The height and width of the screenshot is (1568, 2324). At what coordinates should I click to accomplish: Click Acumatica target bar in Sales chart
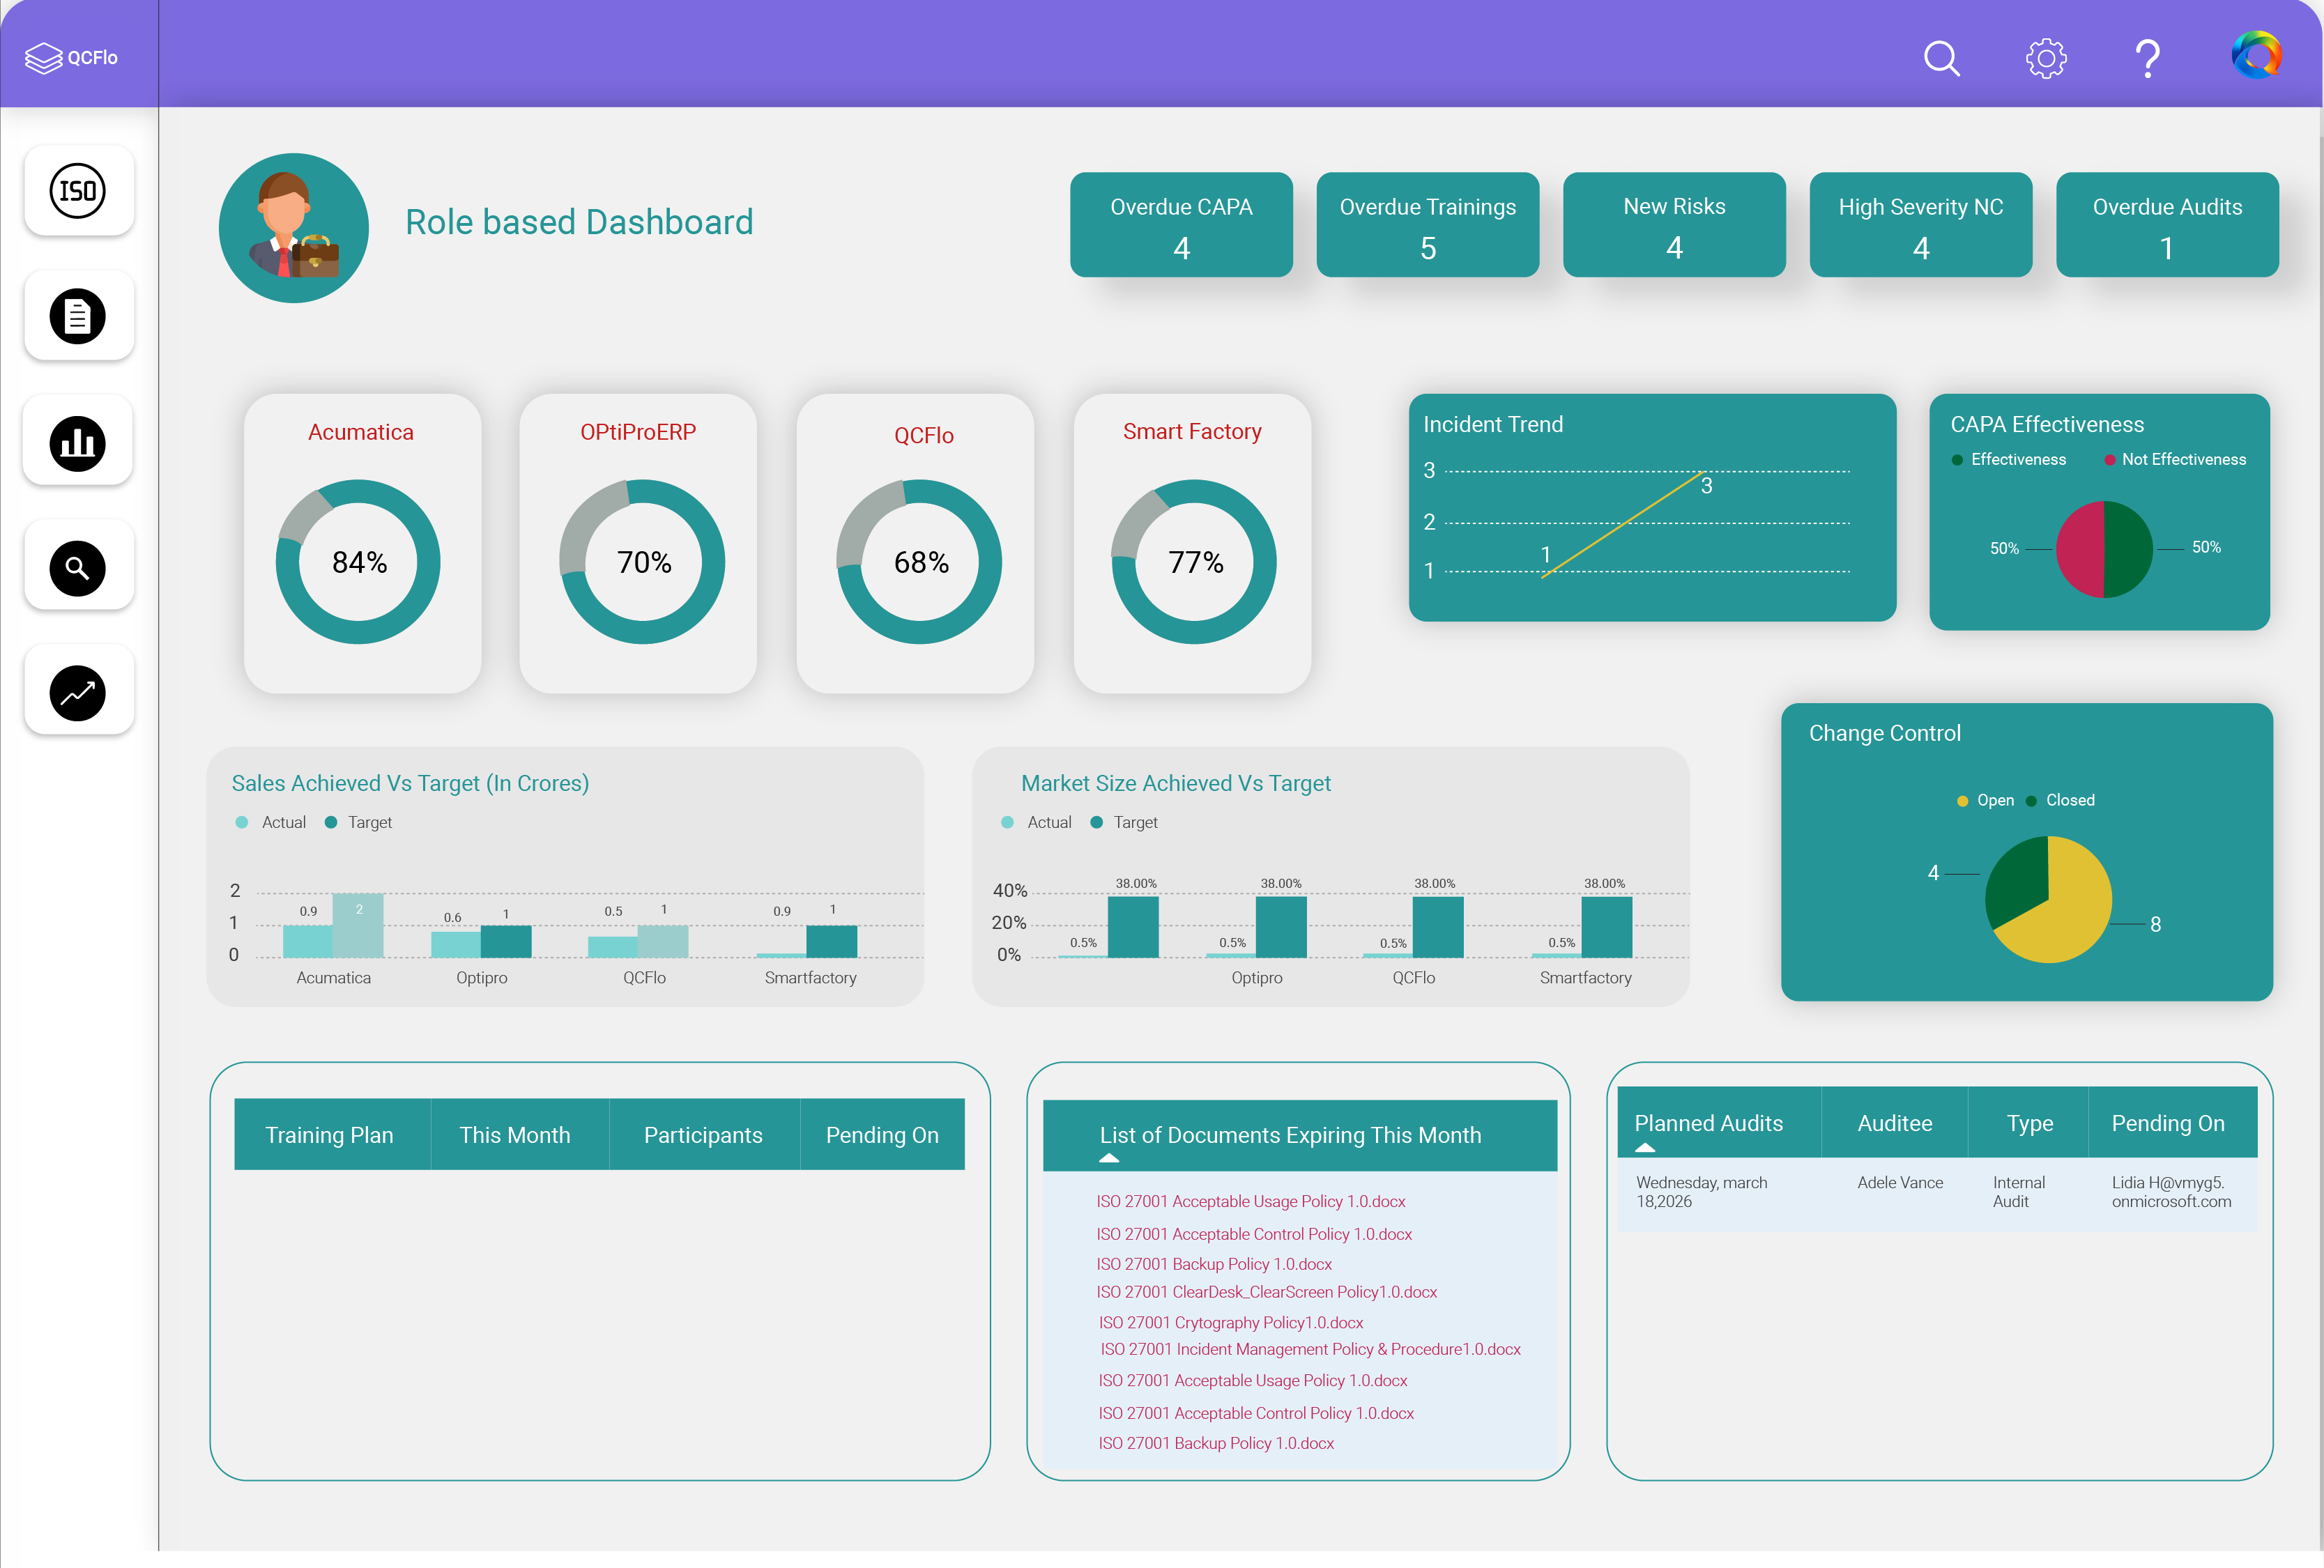coord(358,925)
